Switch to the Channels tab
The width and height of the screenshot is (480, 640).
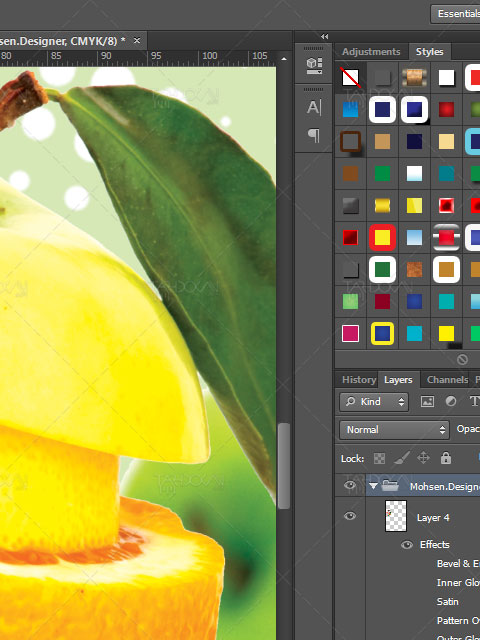coord(447,380)
